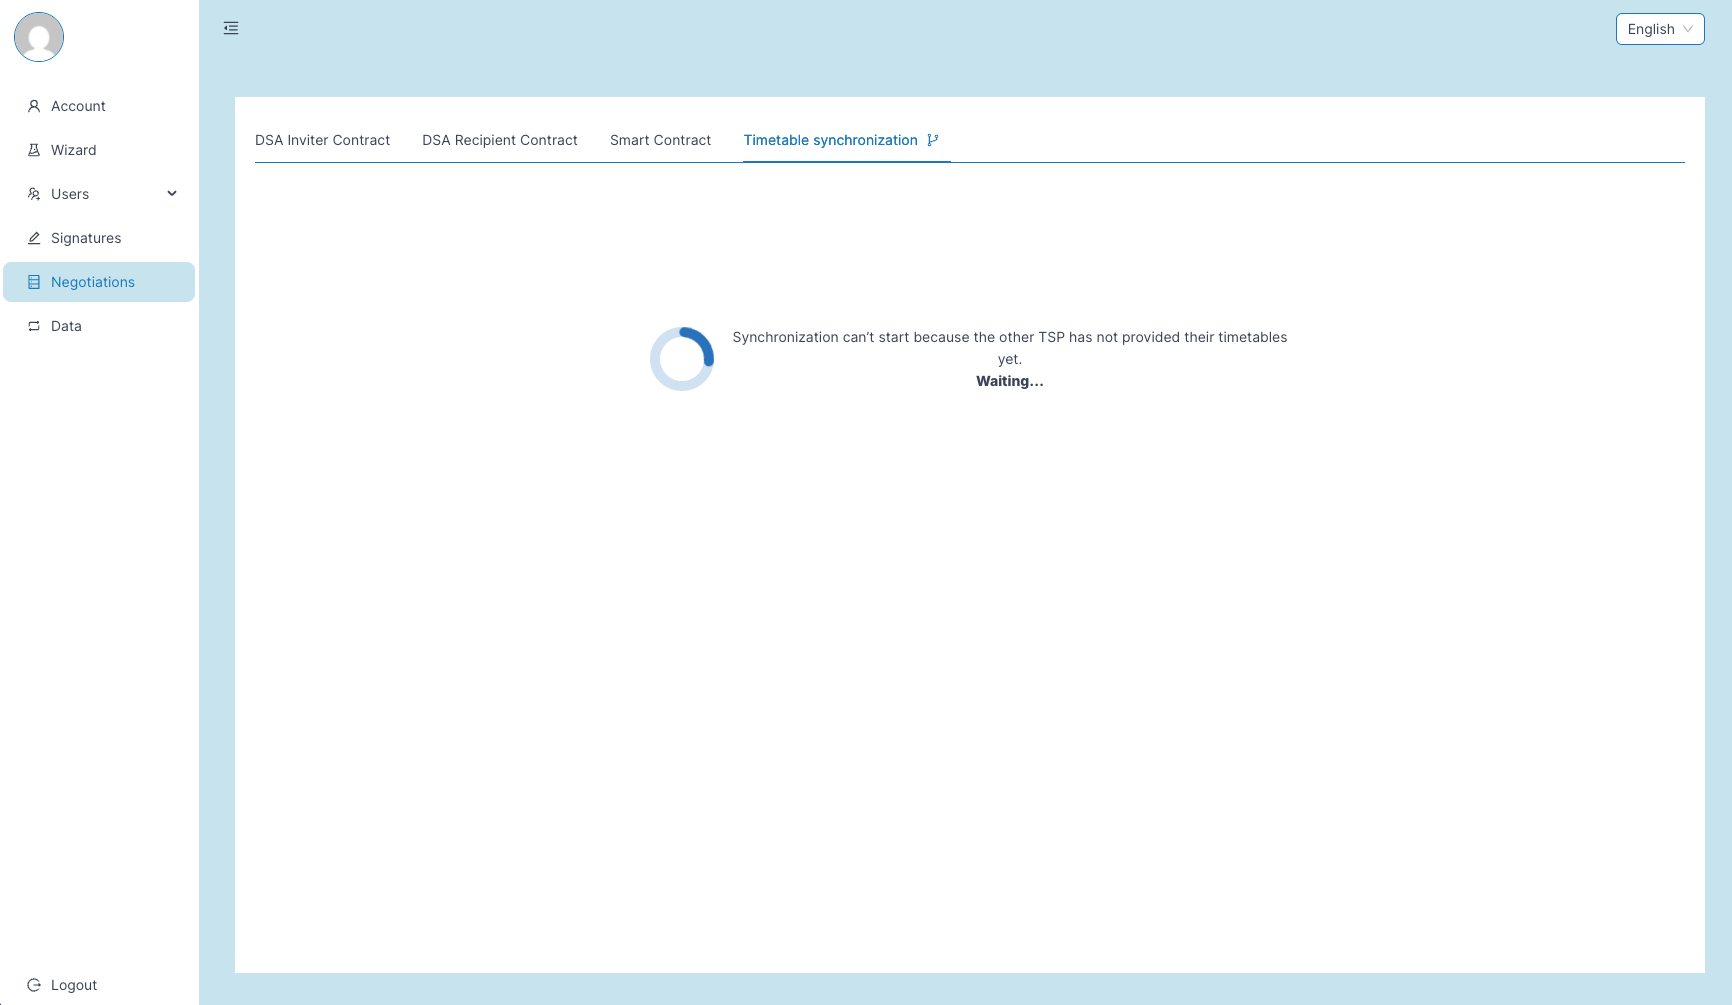1732x1005 pixels.
Task: Switch to the DSA Inviter Contract tab
Action: pos(322,140)
